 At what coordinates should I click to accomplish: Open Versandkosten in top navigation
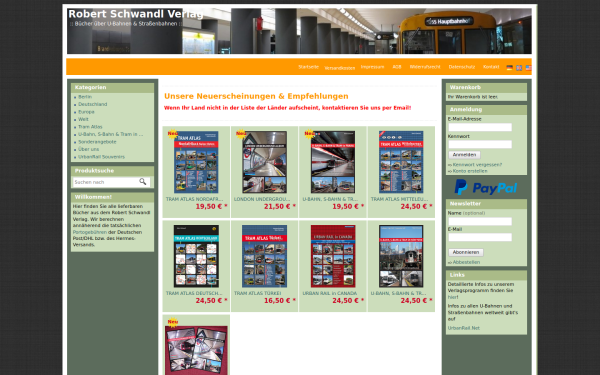pos(340,68)
